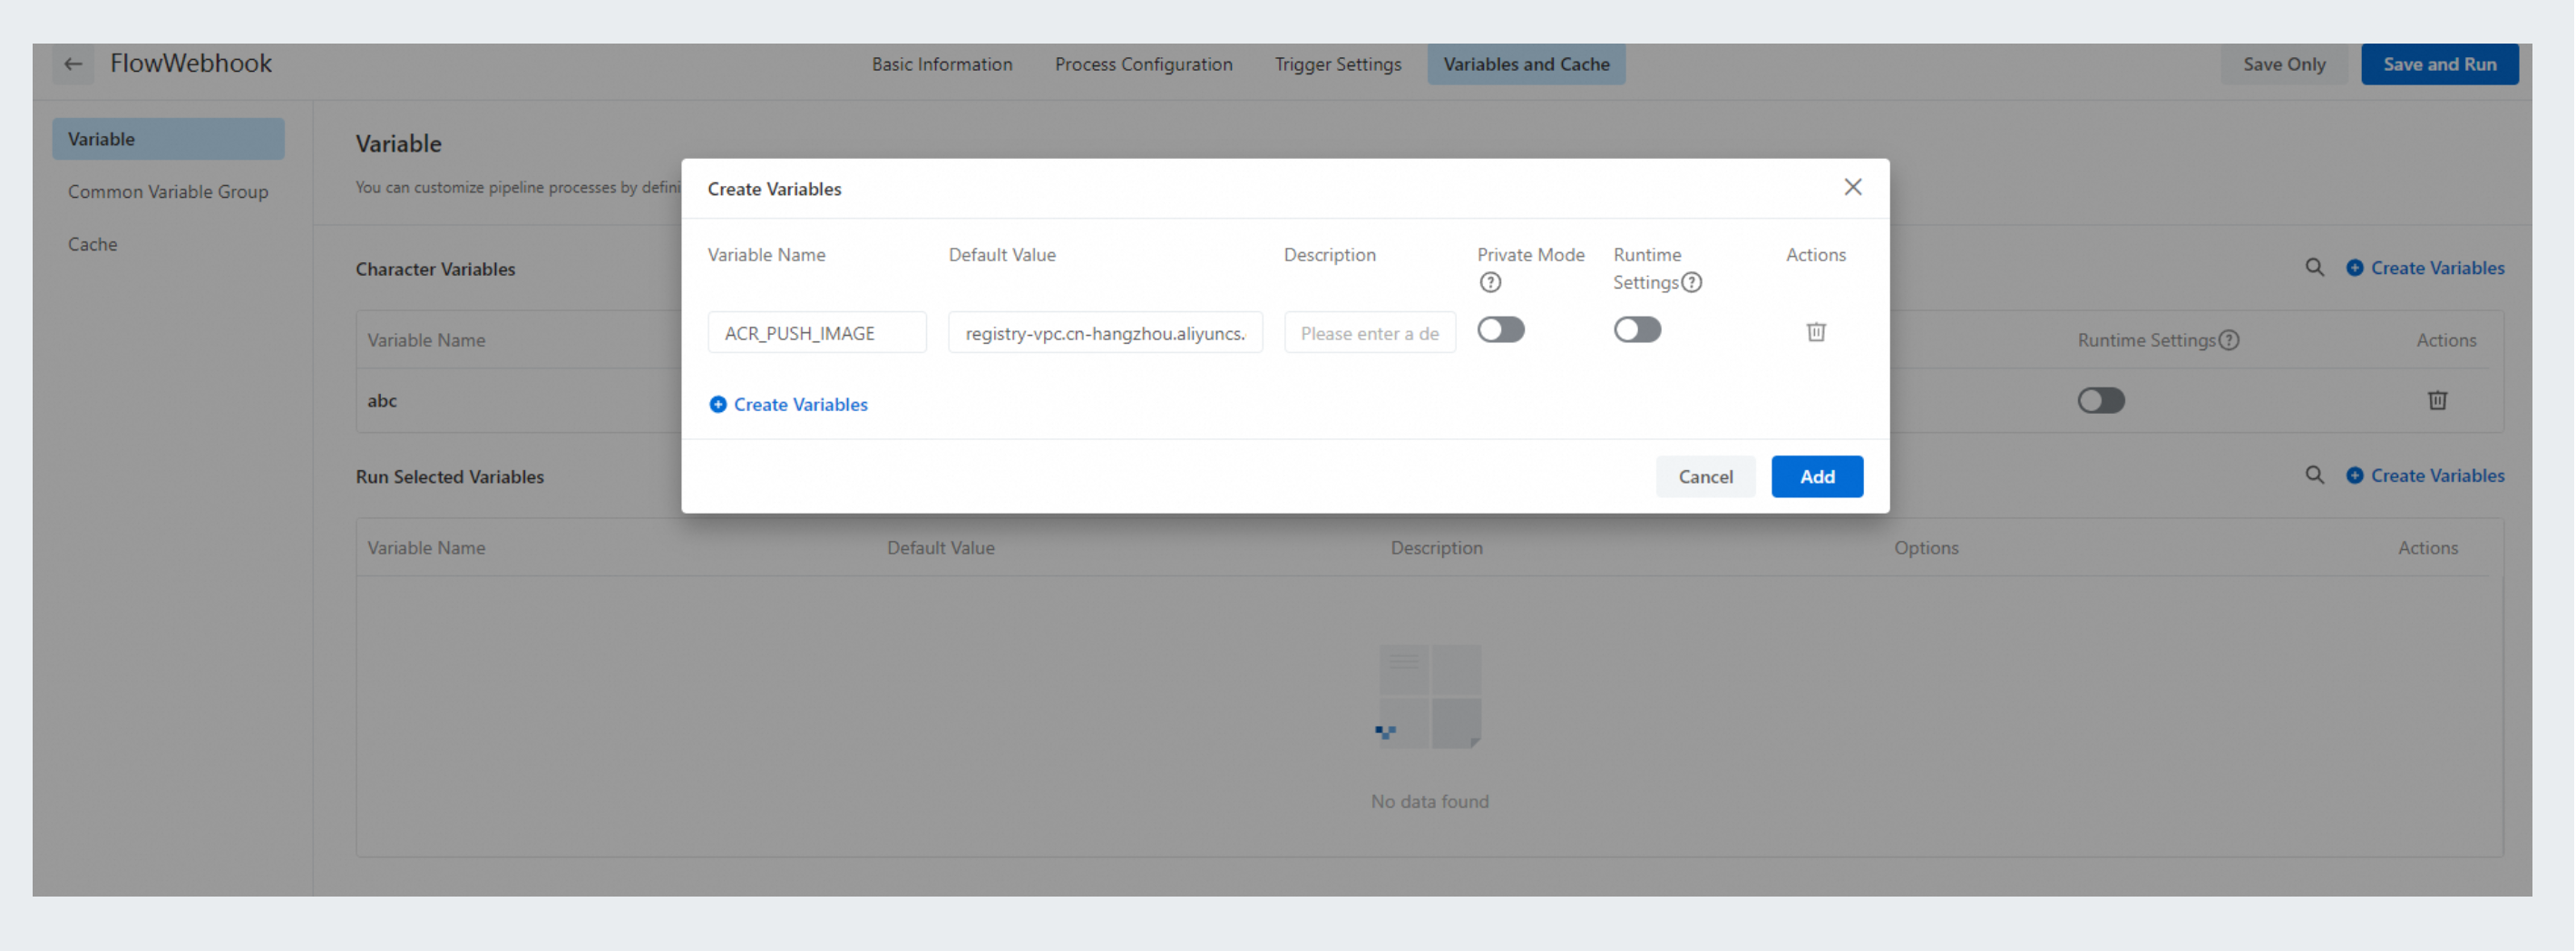This screenshot has width=2576, height=951.
Task: Select the Variables and Cache tab
Action: click(x=1526, y=64)
